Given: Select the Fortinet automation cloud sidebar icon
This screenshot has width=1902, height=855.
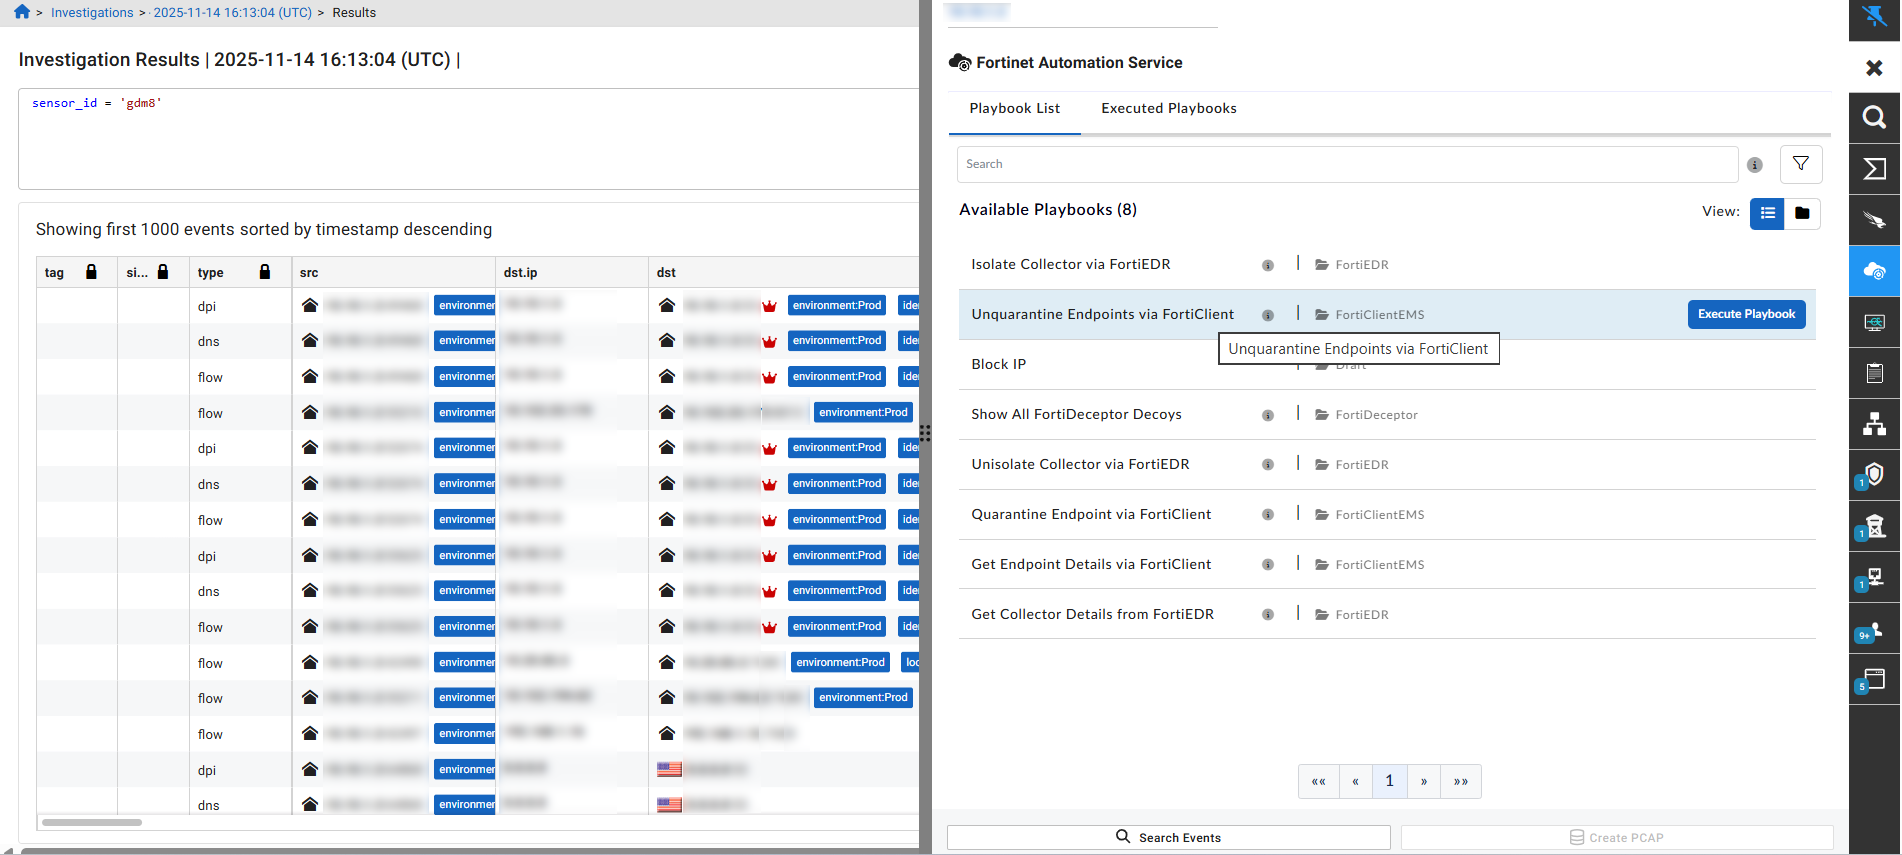Looking at the screenshot, I should pyautogui.click(x=1875, y=271).
